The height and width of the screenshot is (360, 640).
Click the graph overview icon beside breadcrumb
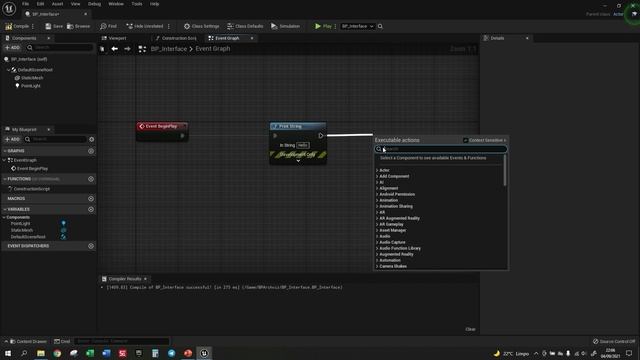pyautogui.click(x=142, y=49)
